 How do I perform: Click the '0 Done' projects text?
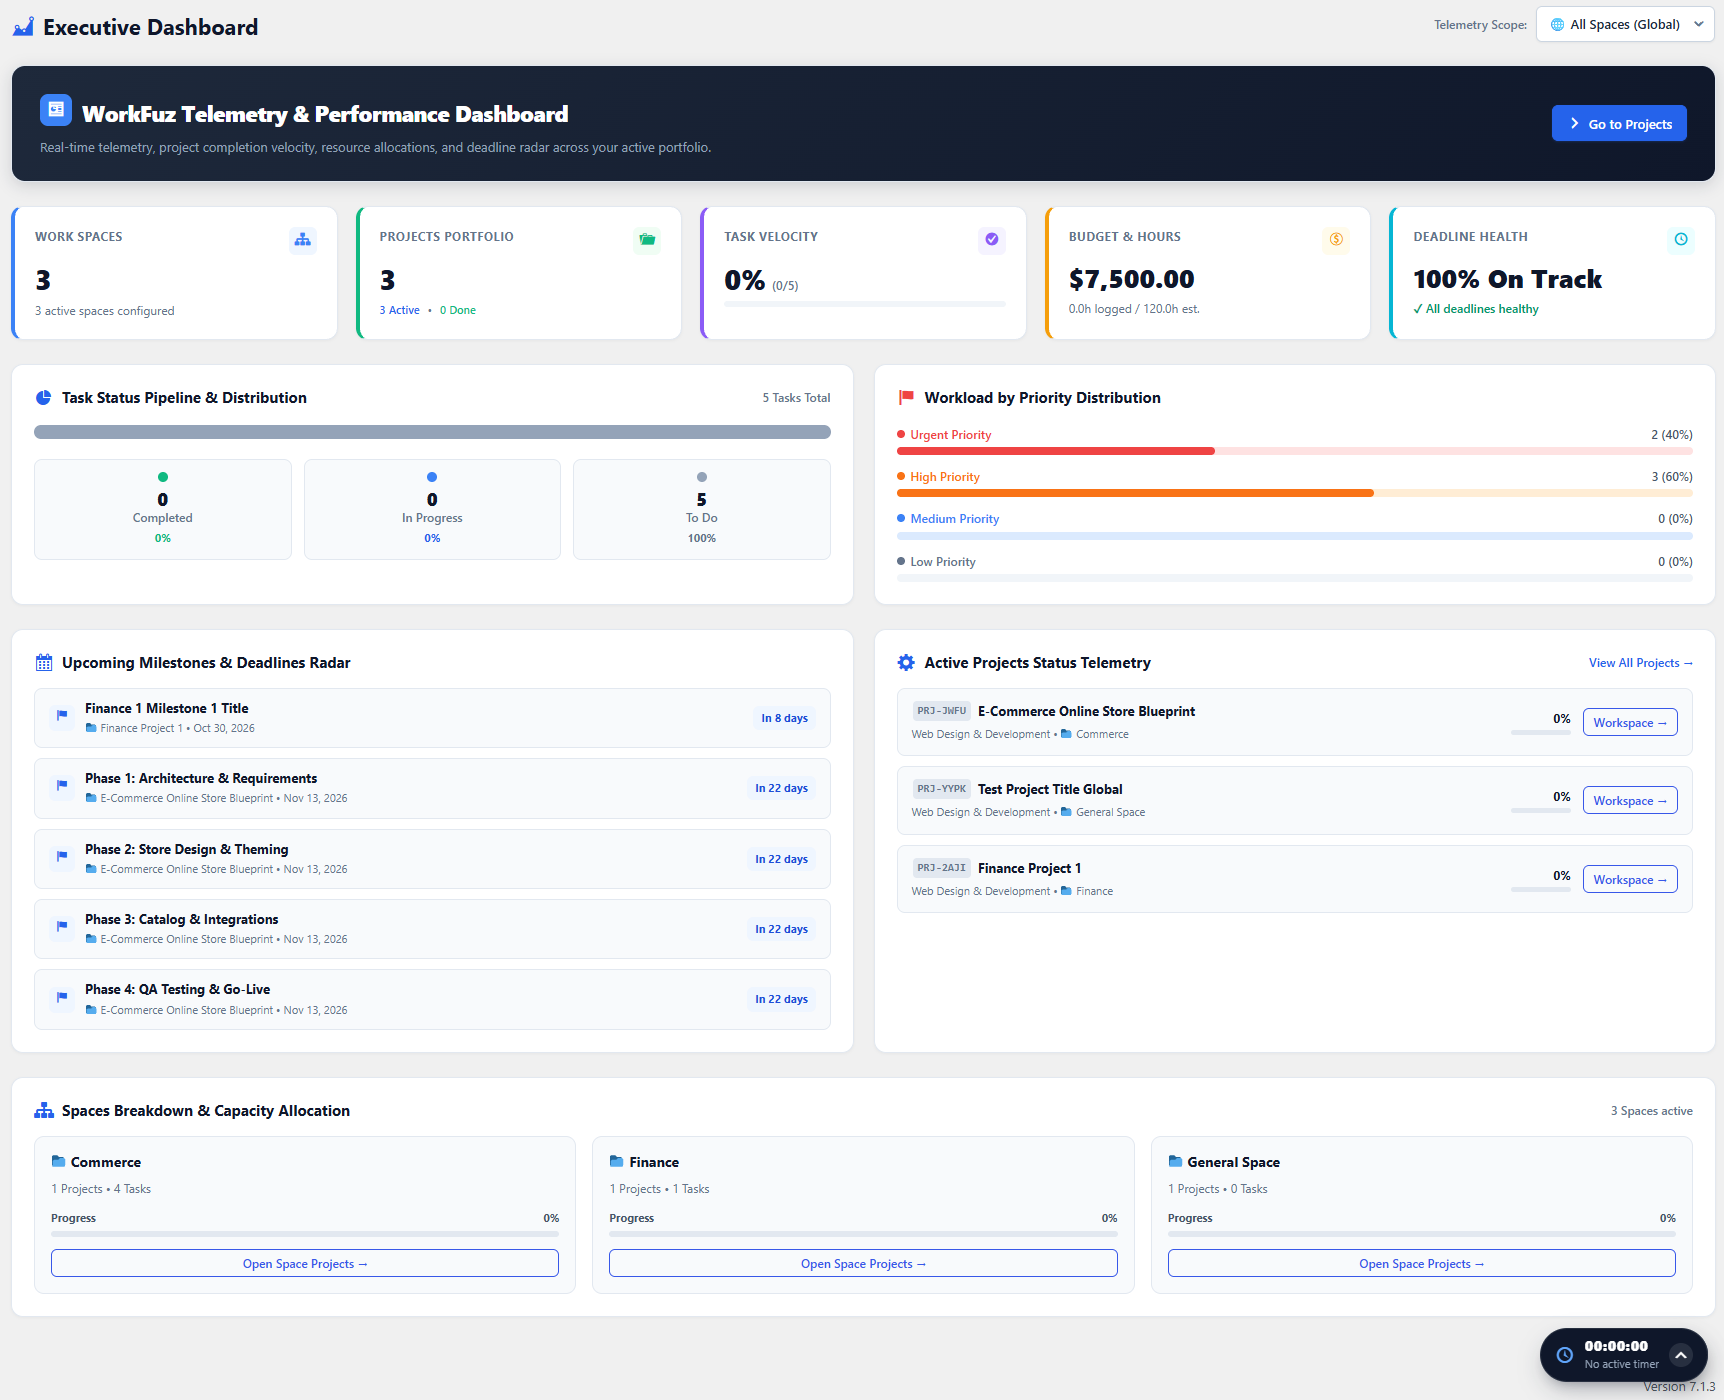458,310
